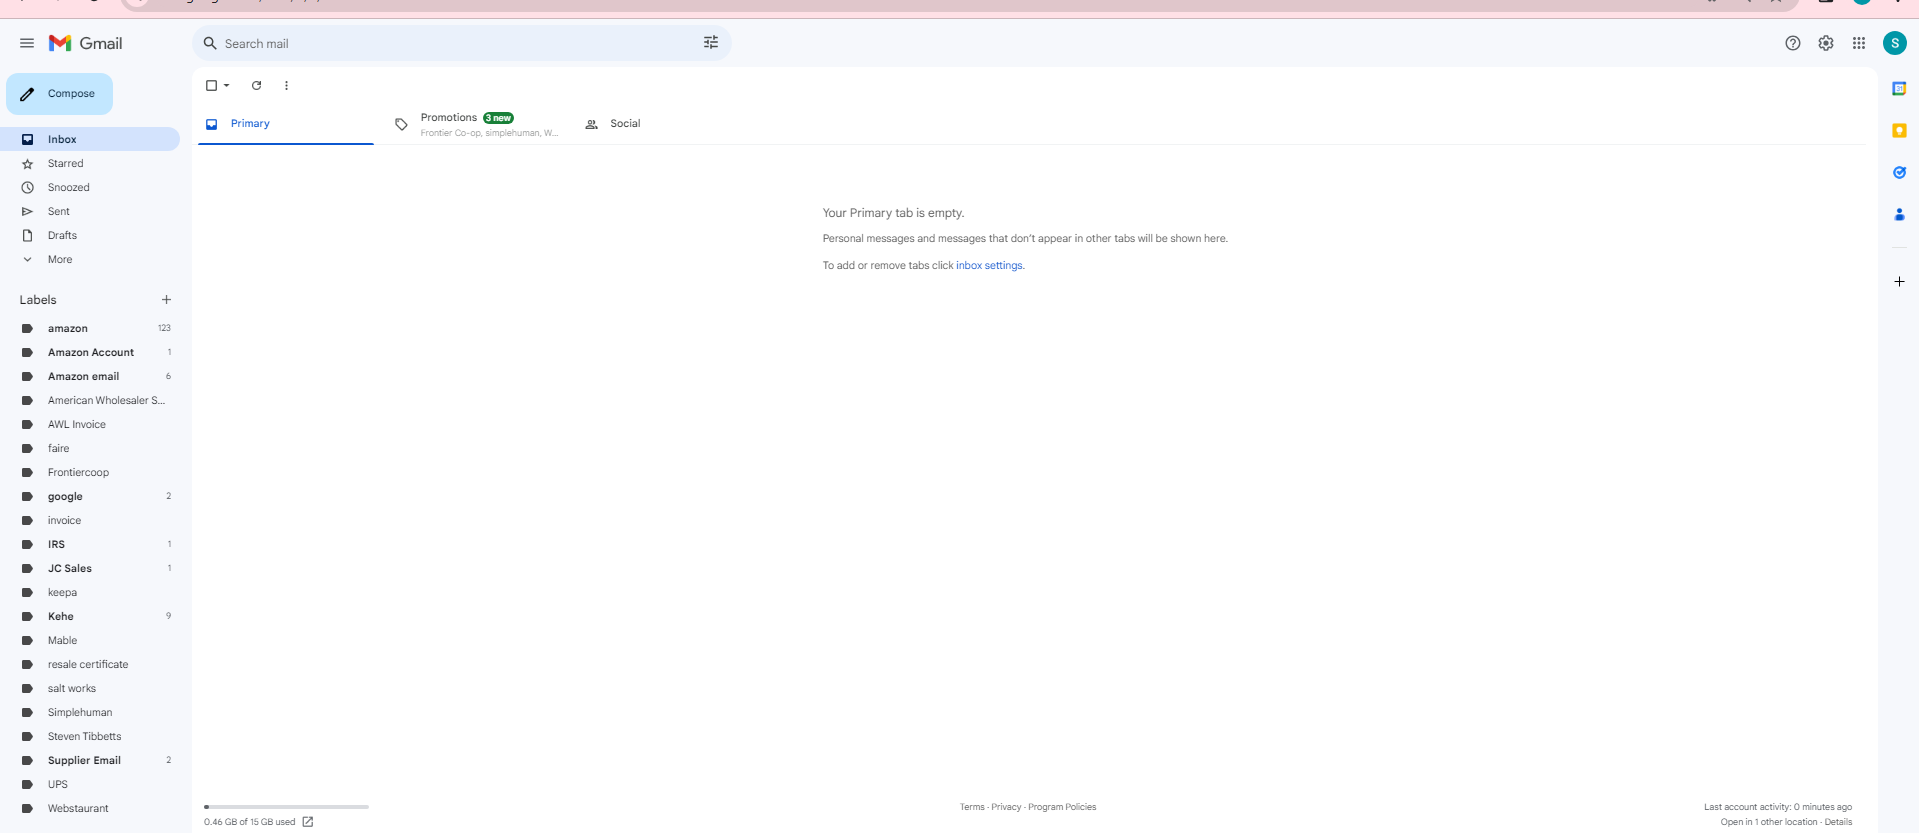Refresh the inbox
Image resolution: width=1919 pixels, height=833 pixels.
(257, 85)
